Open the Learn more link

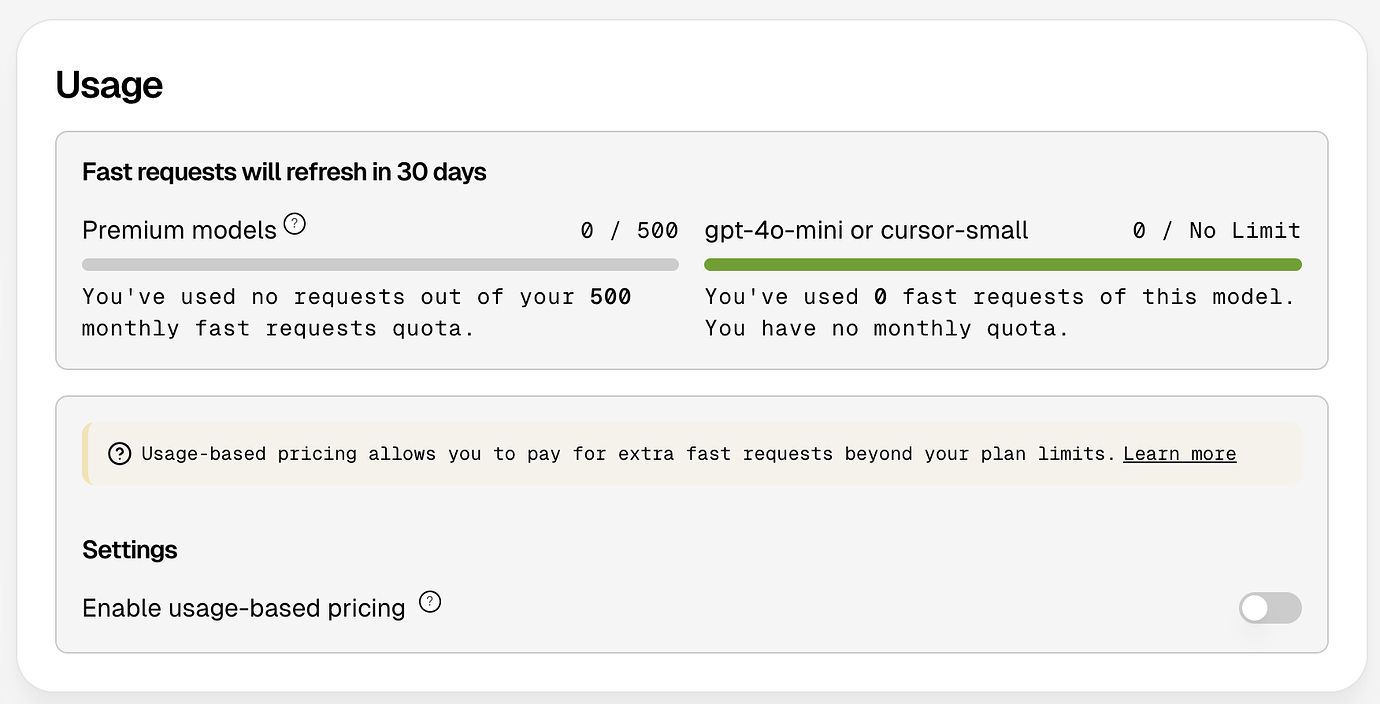tap(1179, 454)
